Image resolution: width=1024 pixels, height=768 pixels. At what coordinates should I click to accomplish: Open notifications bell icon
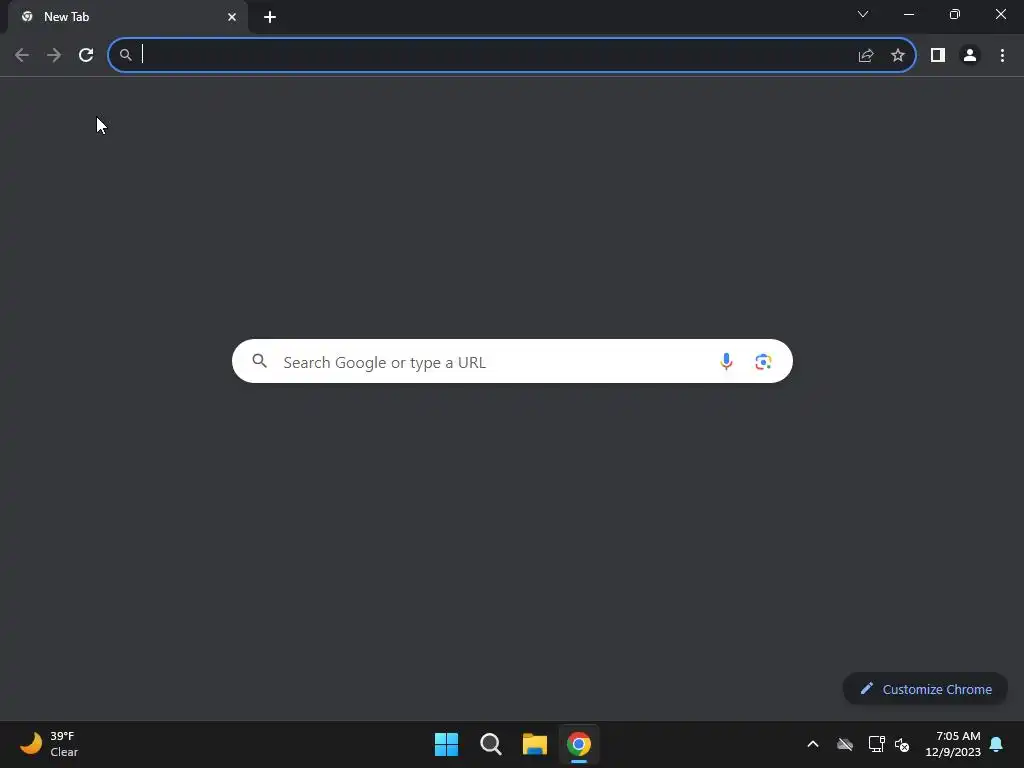tap(996, 744)
